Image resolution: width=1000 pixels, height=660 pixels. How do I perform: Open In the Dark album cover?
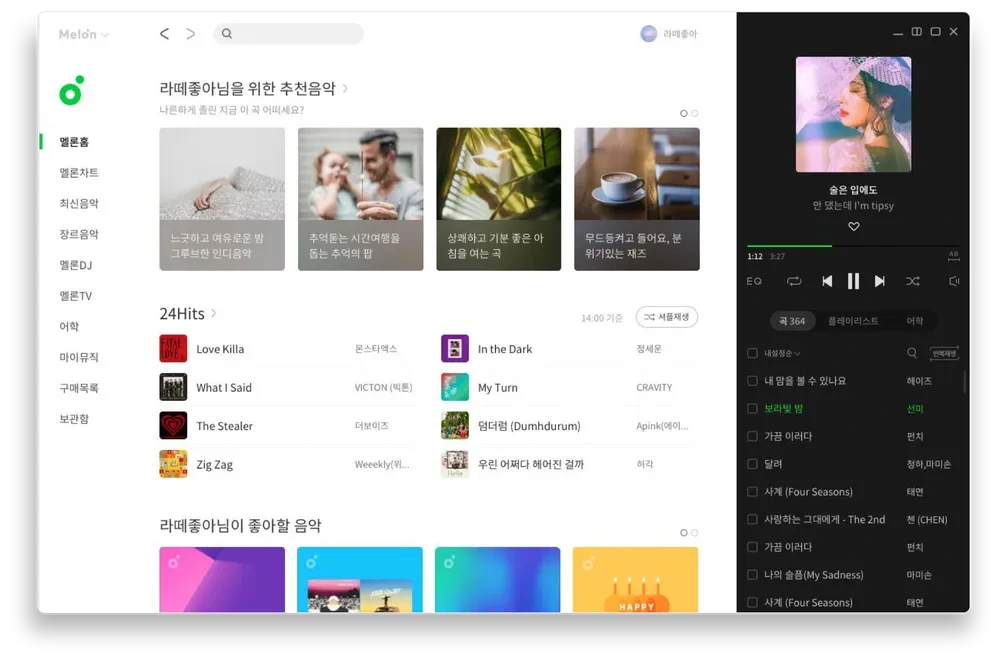tap(455, 349)
